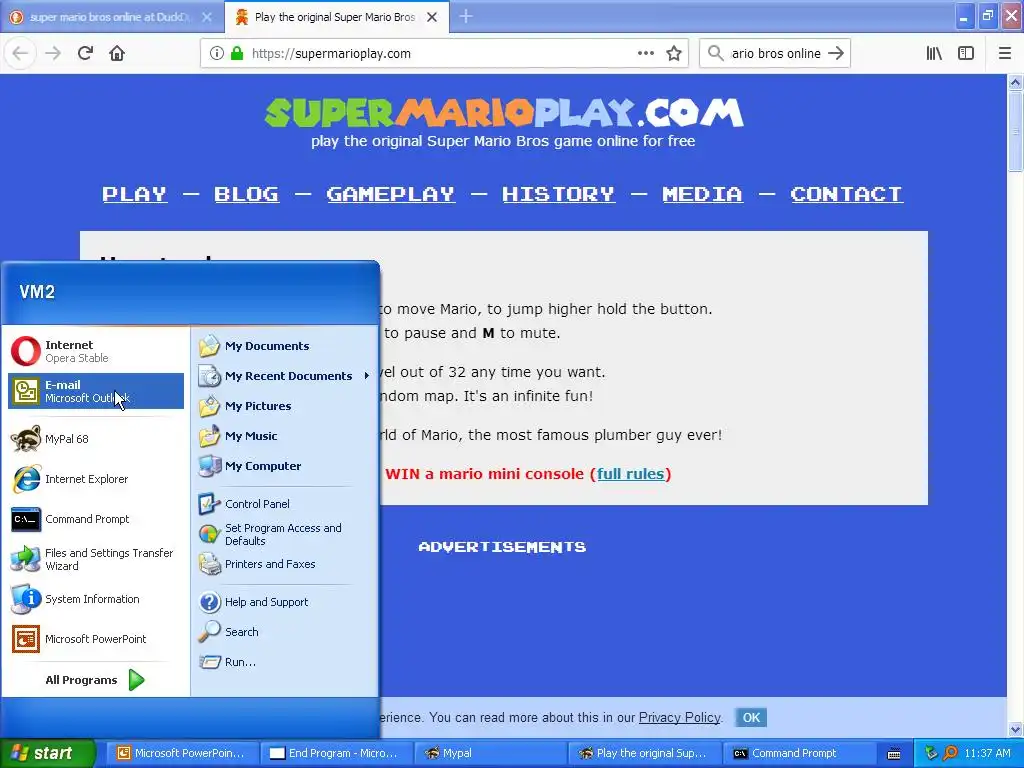Accept cookie notice with OK button
The width and height of the screenshot is (1024, 768).
[751, 717]
